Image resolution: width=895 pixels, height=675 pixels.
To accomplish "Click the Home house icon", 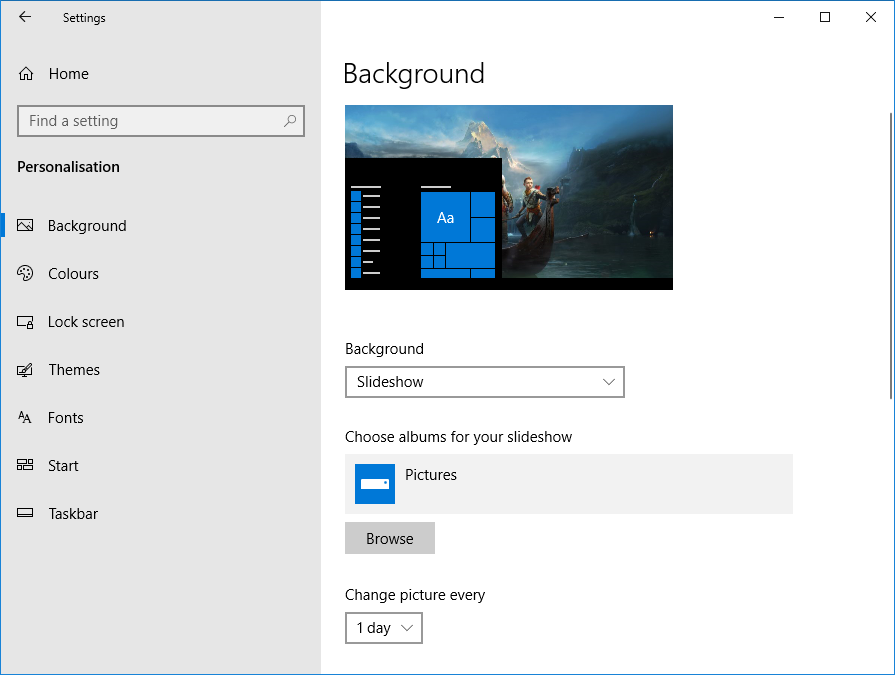I will pos(26,74).
